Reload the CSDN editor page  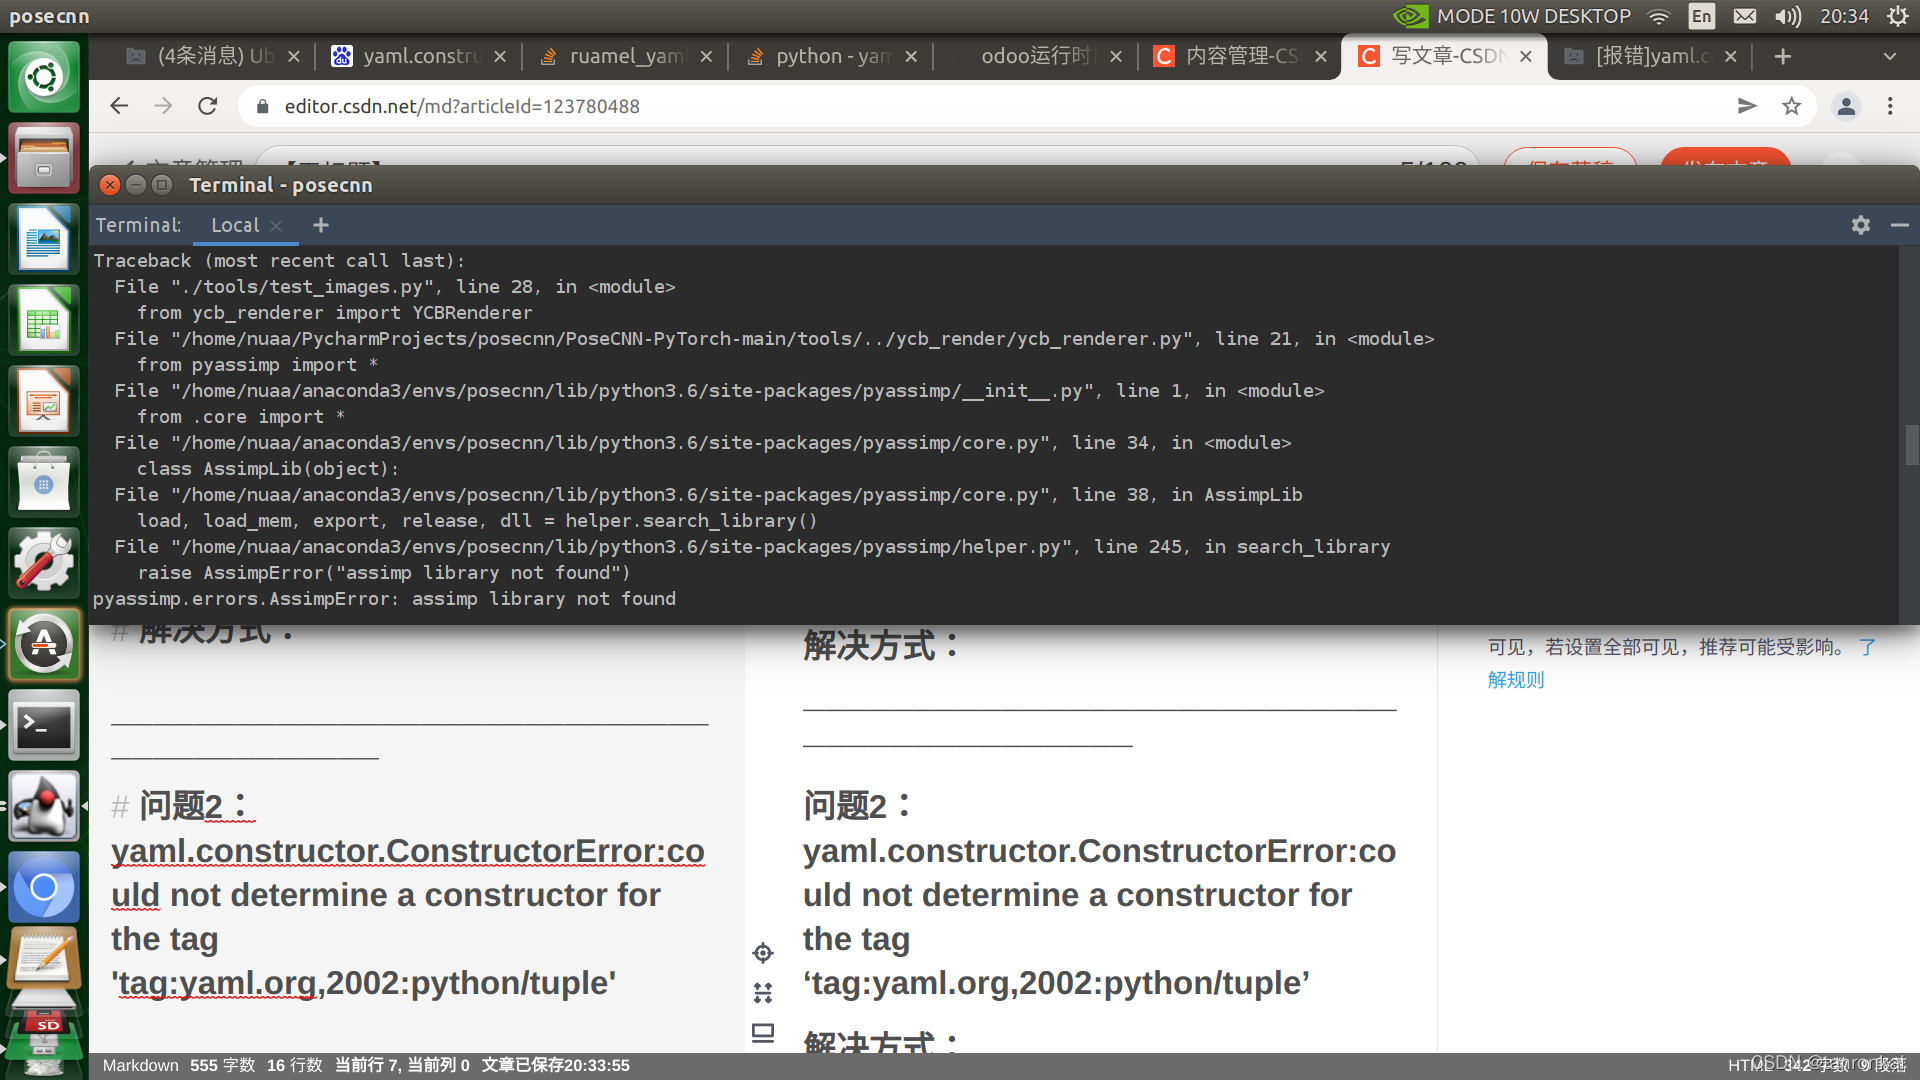[207, 106]
